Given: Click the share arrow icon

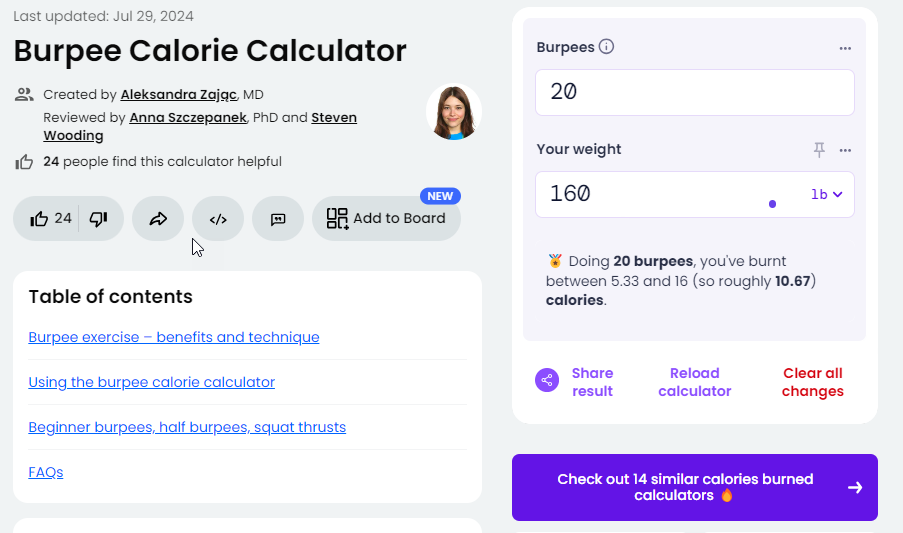Looking at the screenshot, I should pyautogui.click(x=158, y=219).
